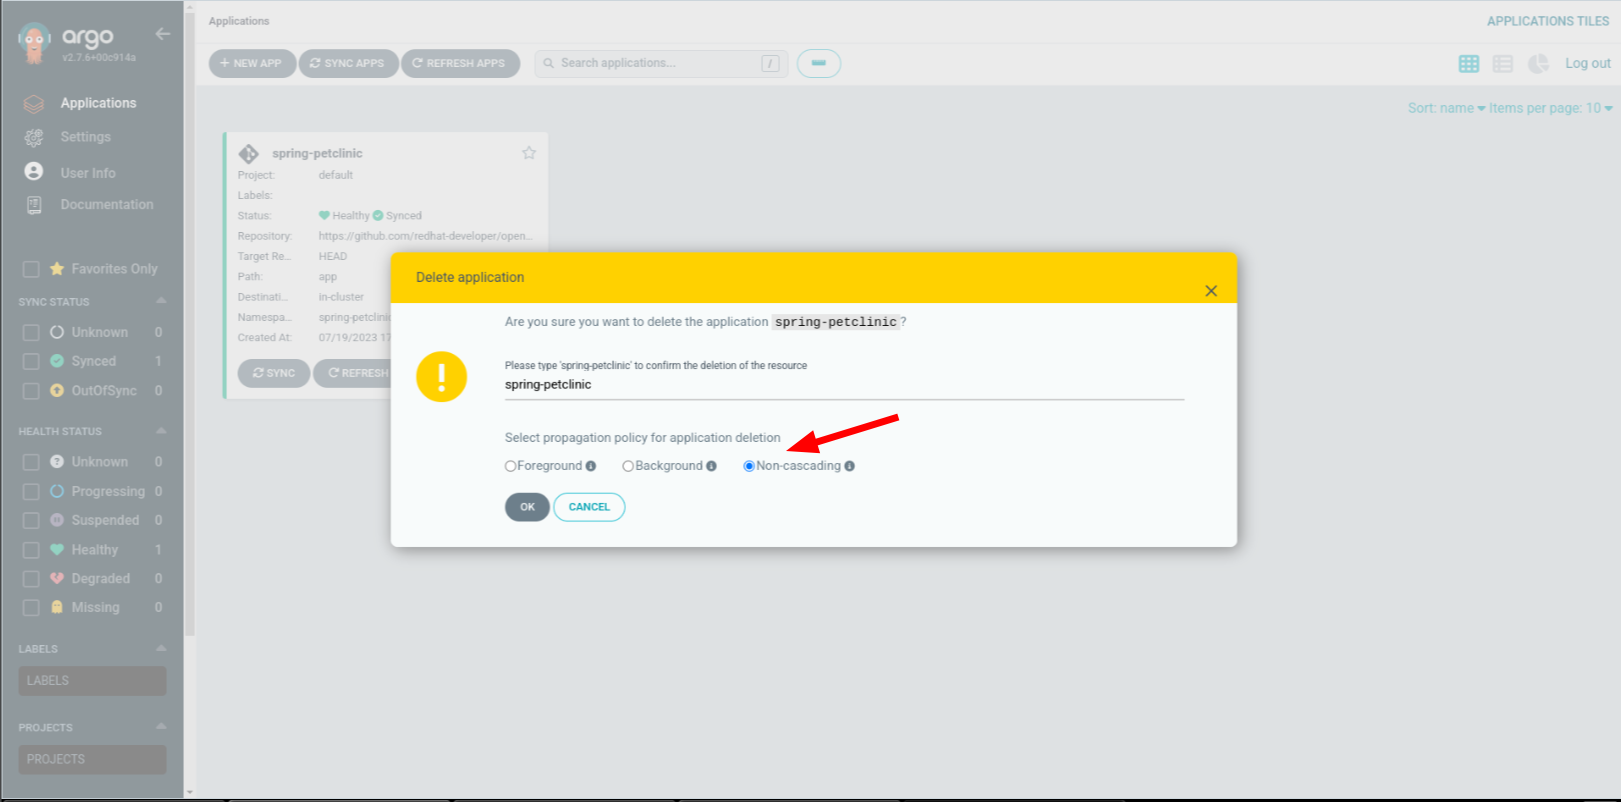
Task: Click the slash shortcut hint in search
Action: pyautogui.click(x=770, y=64)
